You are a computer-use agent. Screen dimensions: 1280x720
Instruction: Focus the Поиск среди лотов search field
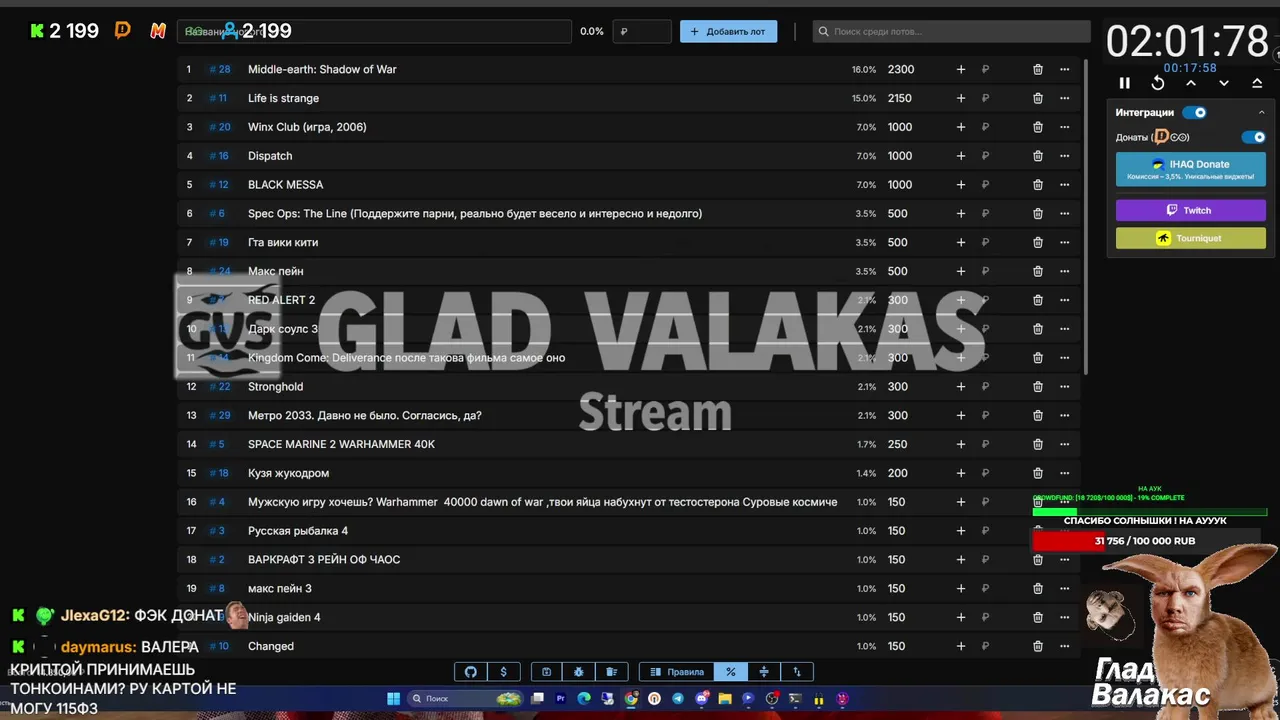coord(951,31)
